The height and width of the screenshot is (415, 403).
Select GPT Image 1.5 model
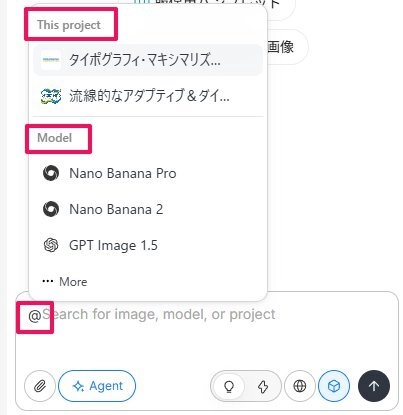click(148, 245)
